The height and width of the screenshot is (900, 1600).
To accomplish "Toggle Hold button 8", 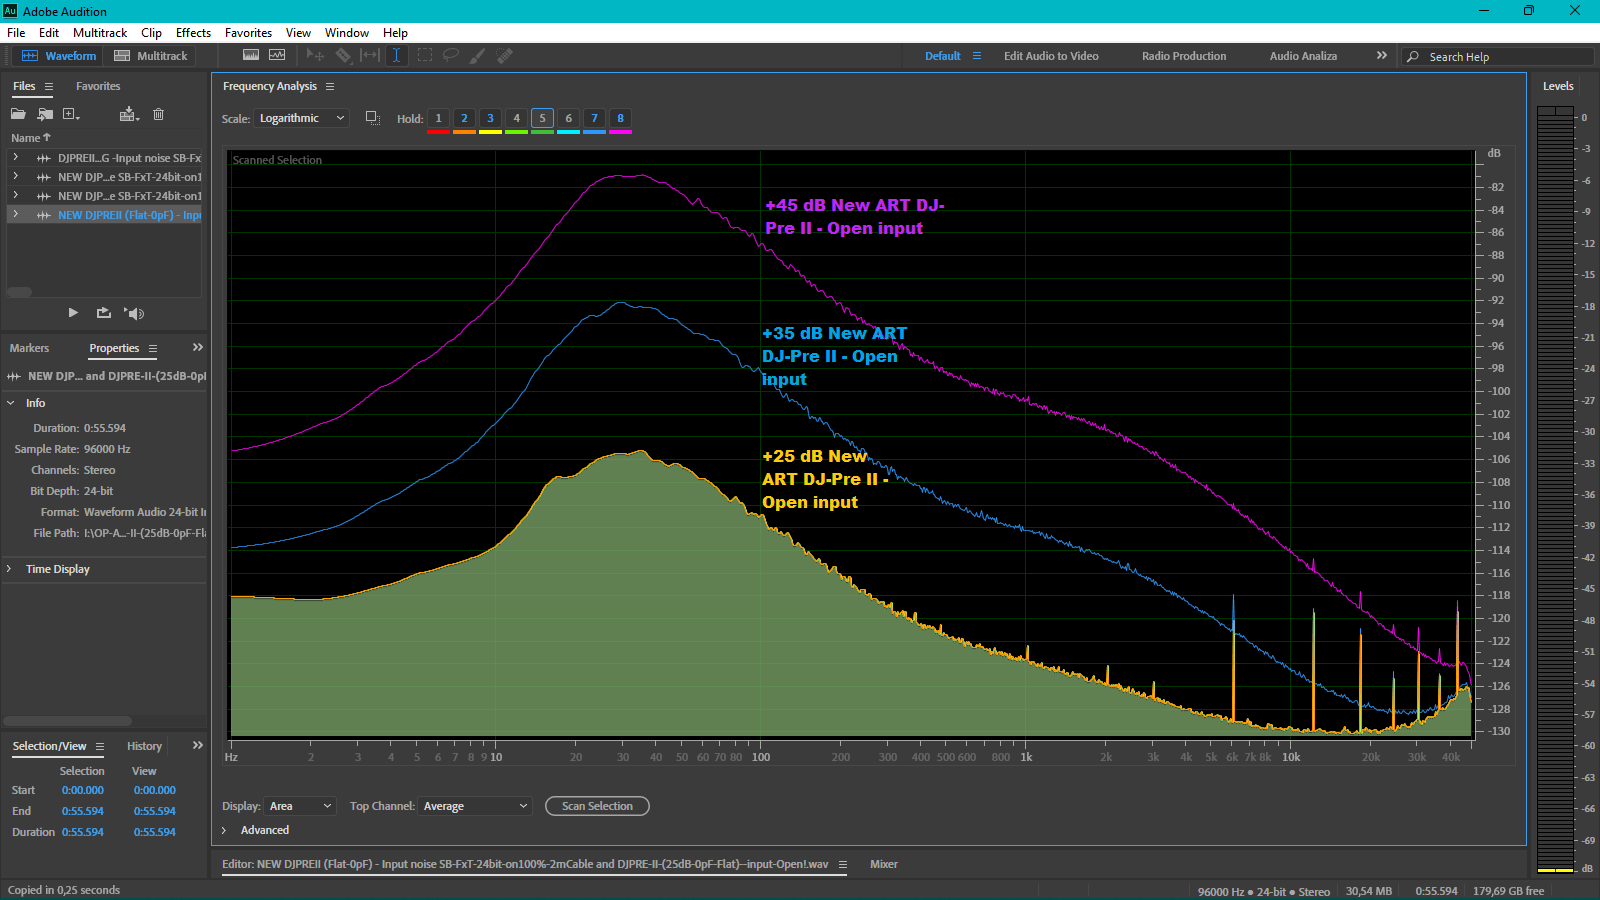I will [x=620, y=119].
